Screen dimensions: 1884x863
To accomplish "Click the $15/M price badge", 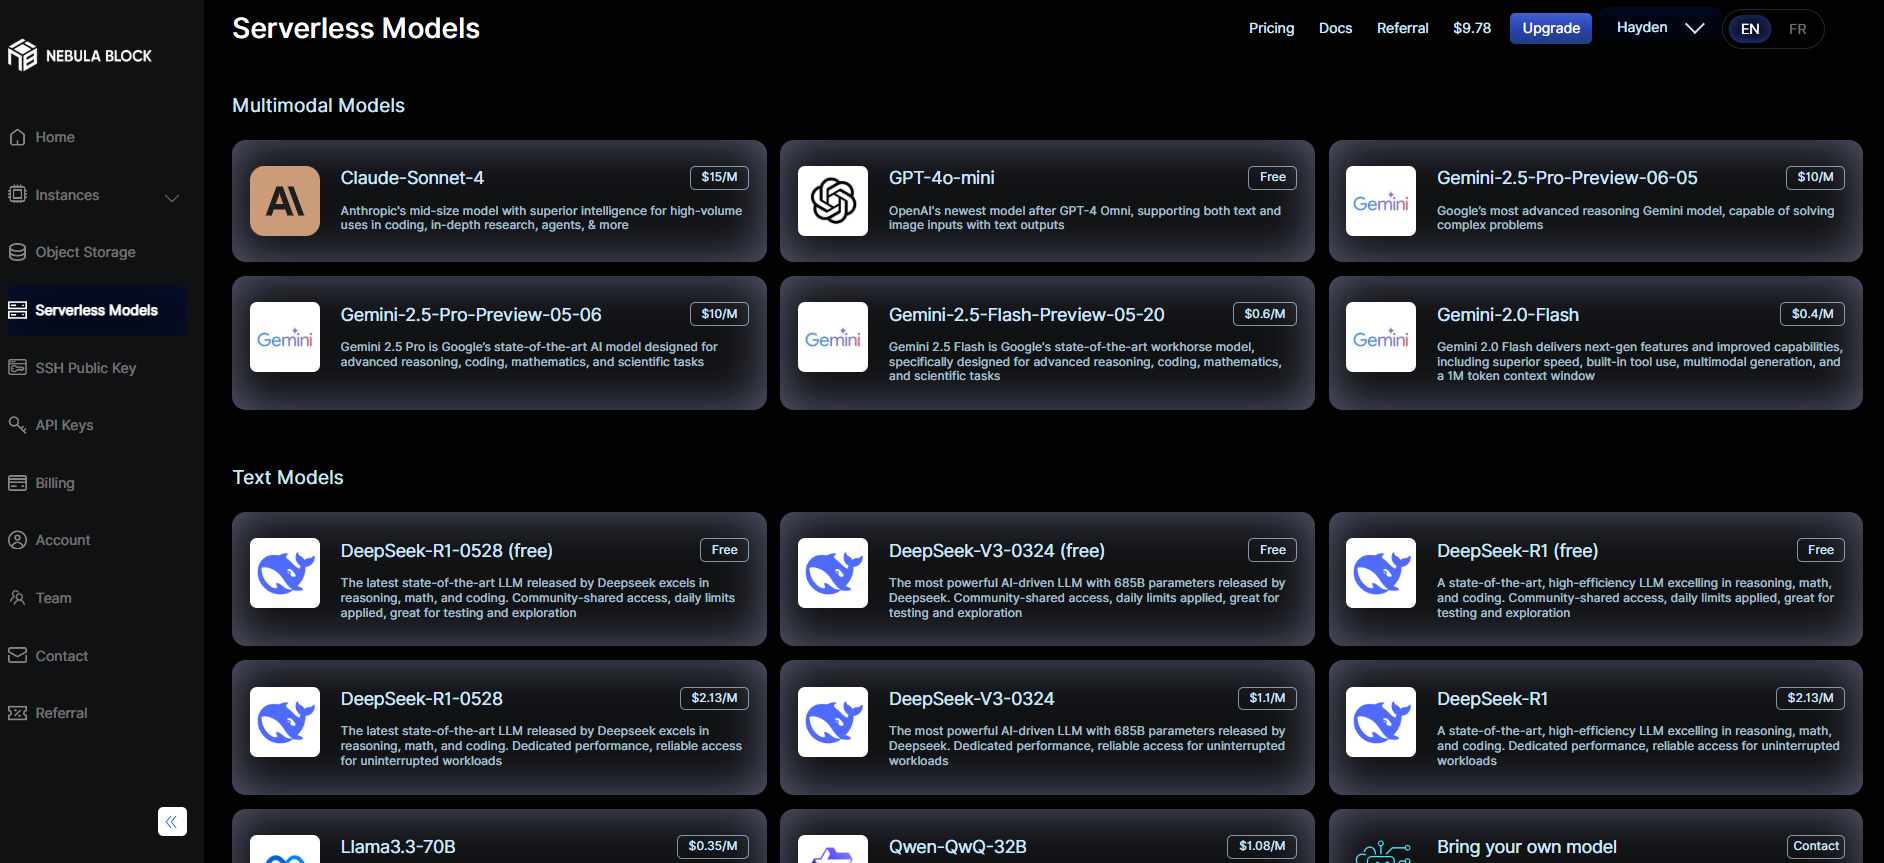I will tap(719, 177).
